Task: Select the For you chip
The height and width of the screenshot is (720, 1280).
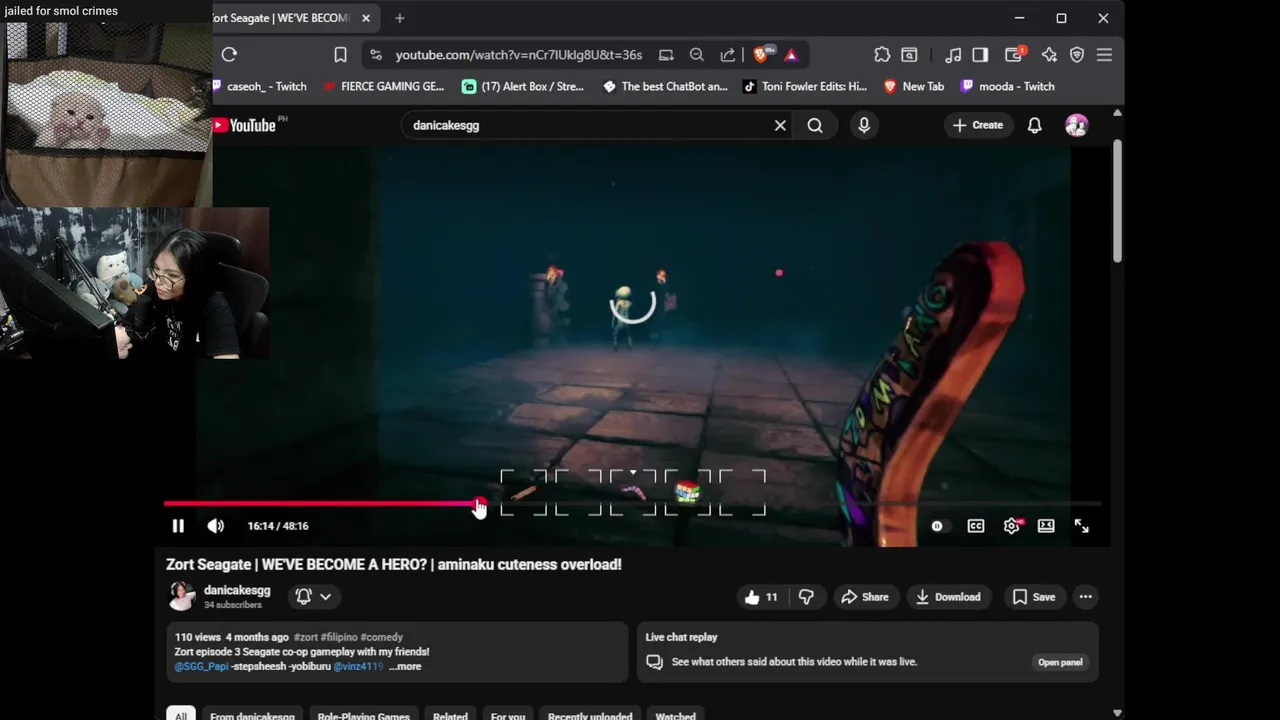Action: point(508,716)
